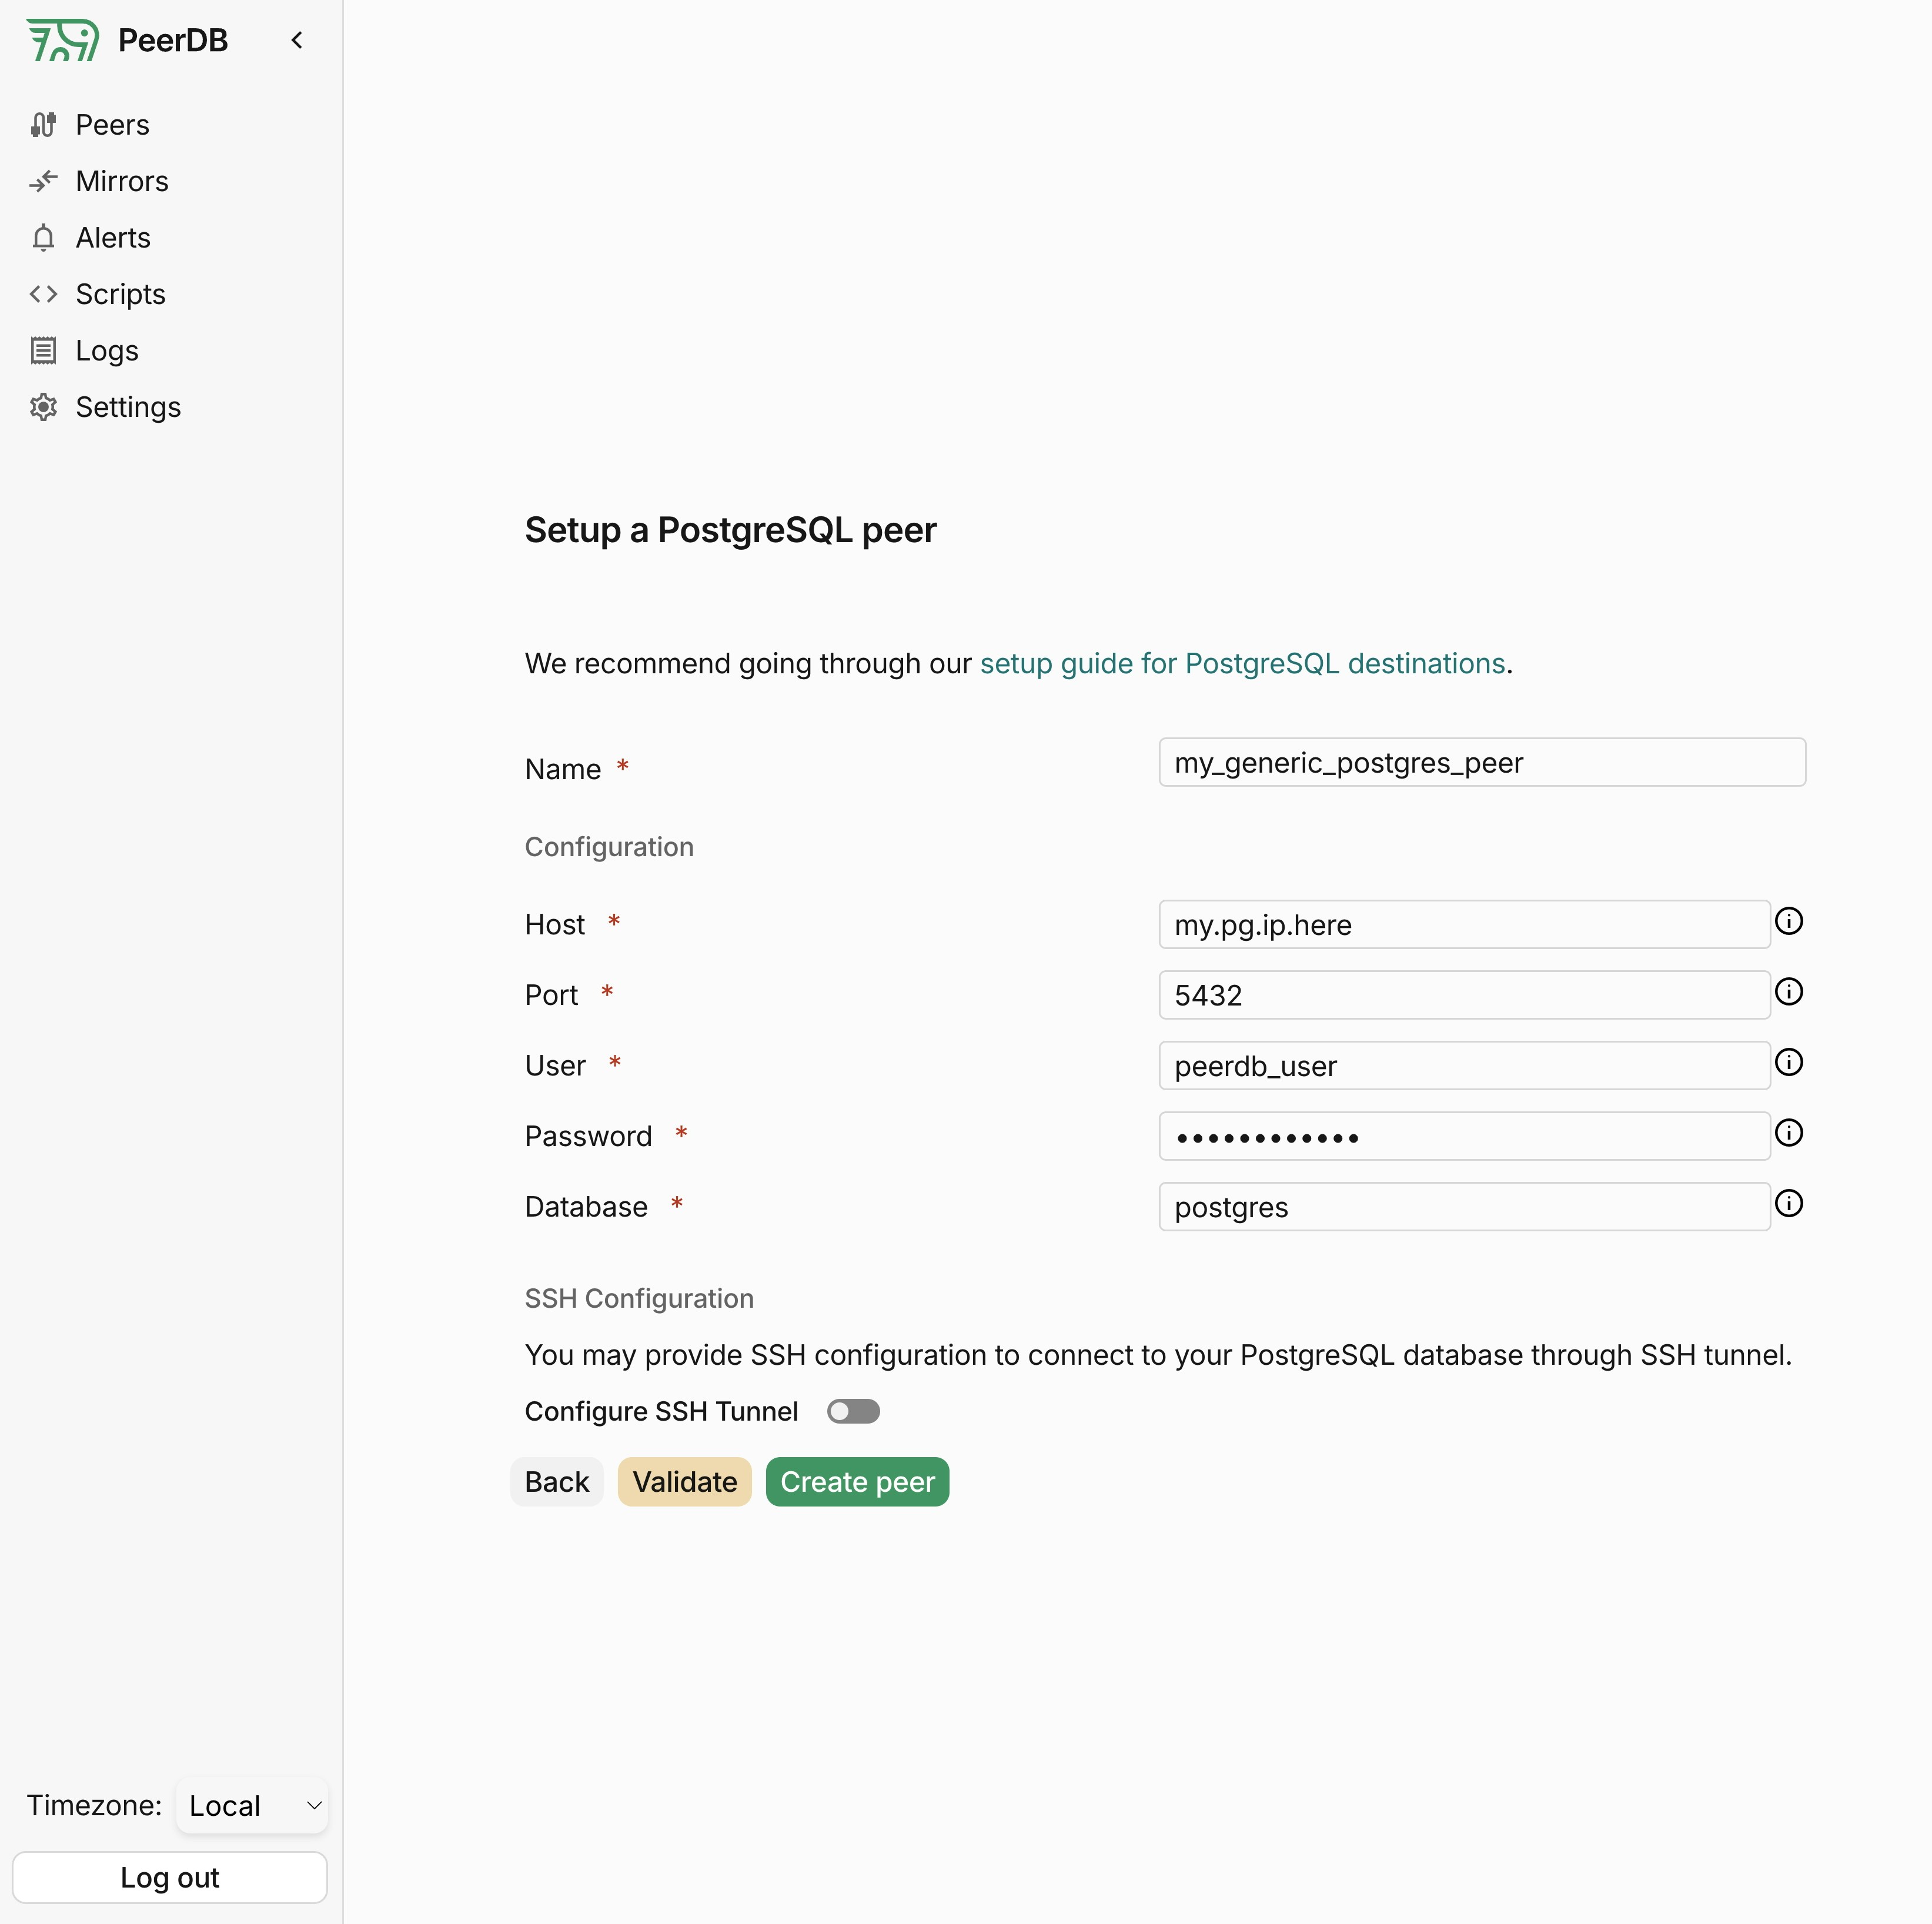
Task: Collapse the sidebar with chevron arrow
Action: click(x=297, y=40)
